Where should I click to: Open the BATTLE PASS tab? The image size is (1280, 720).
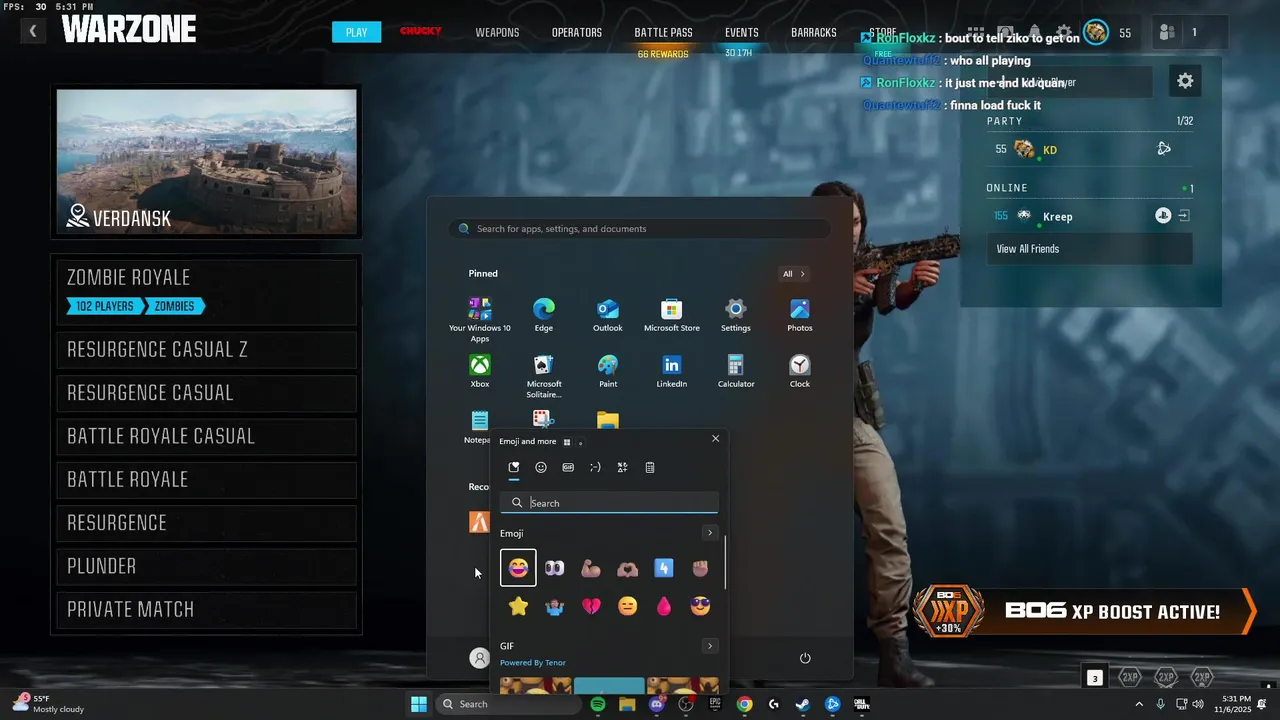point(663,32)
